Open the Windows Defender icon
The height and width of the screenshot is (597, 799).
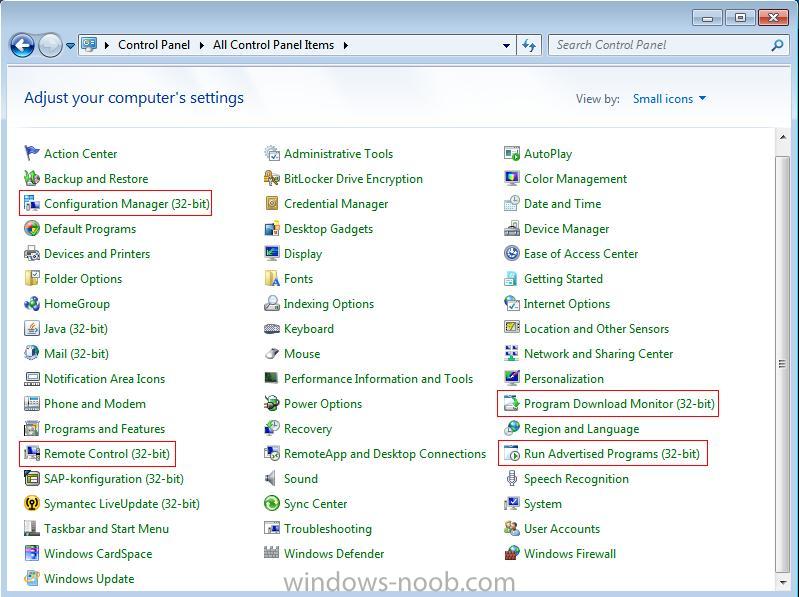[272, 553]
